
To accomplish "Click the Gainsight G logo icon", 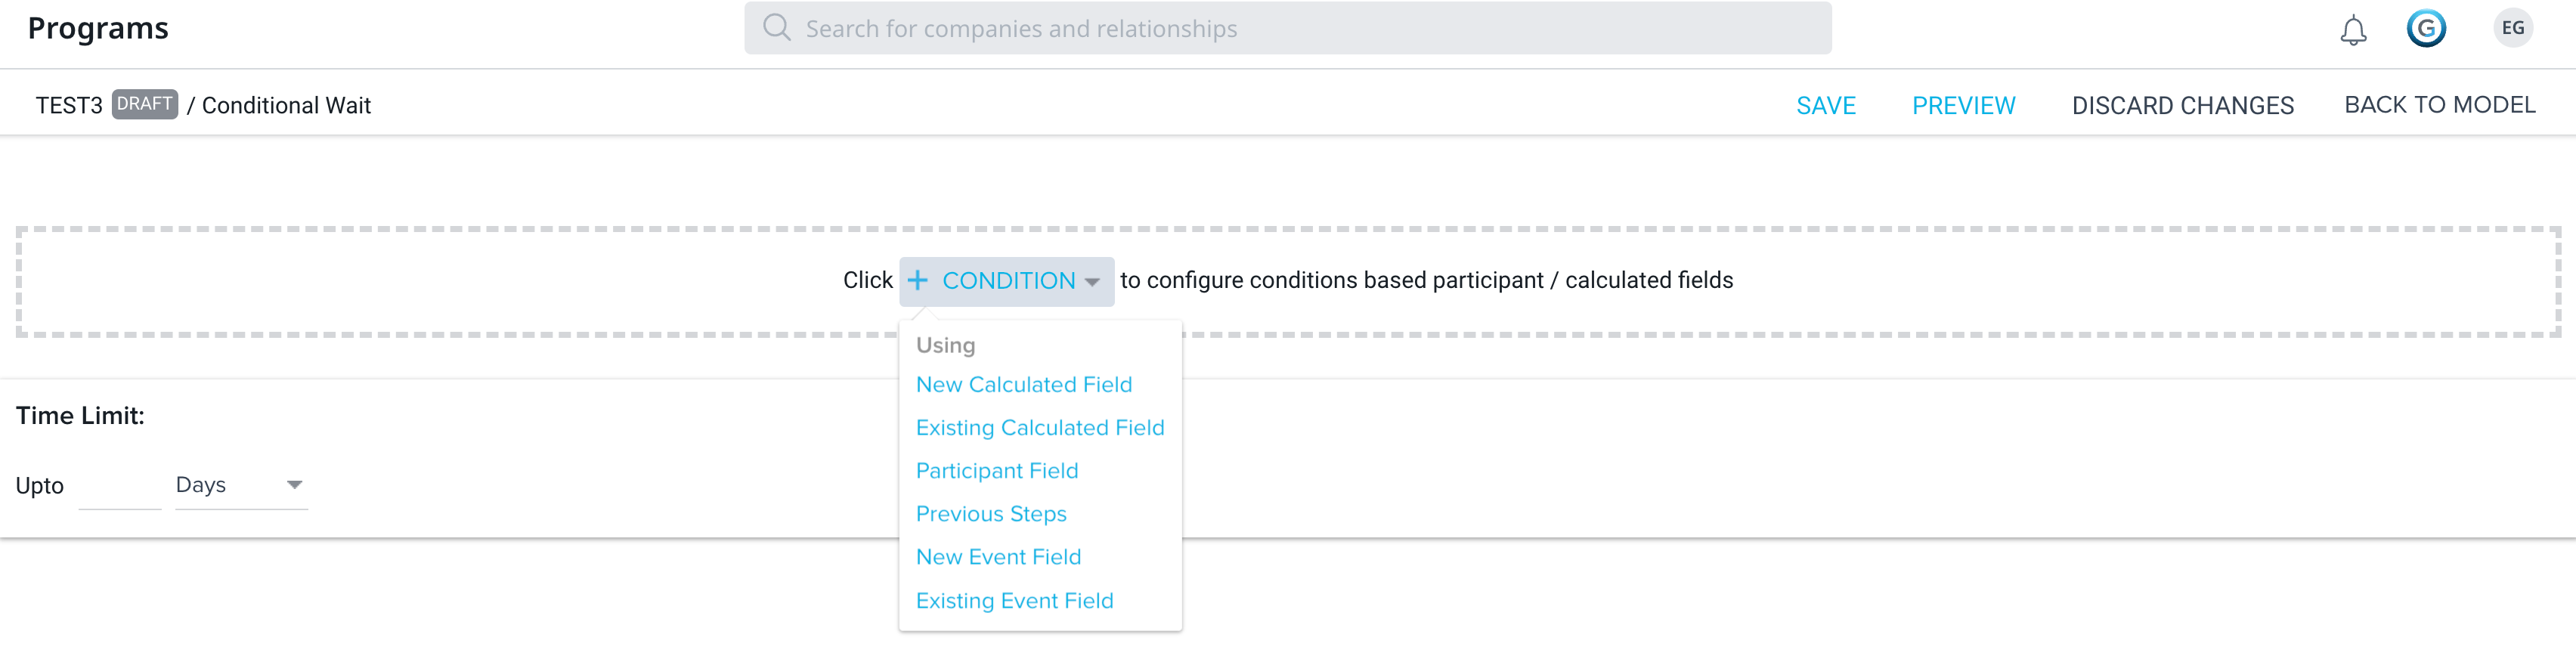I will 2426,28.
